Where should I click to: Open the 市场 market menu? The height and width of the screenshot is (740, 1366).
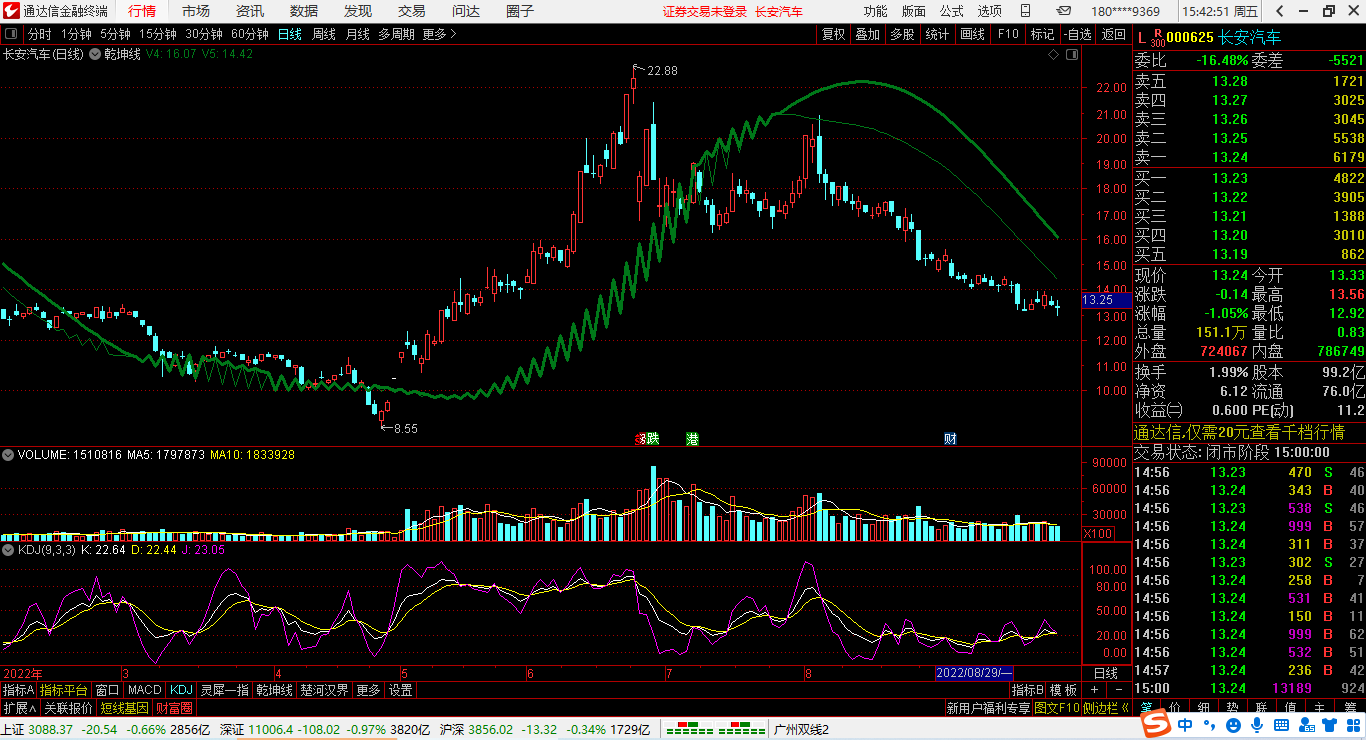[196, 11]
